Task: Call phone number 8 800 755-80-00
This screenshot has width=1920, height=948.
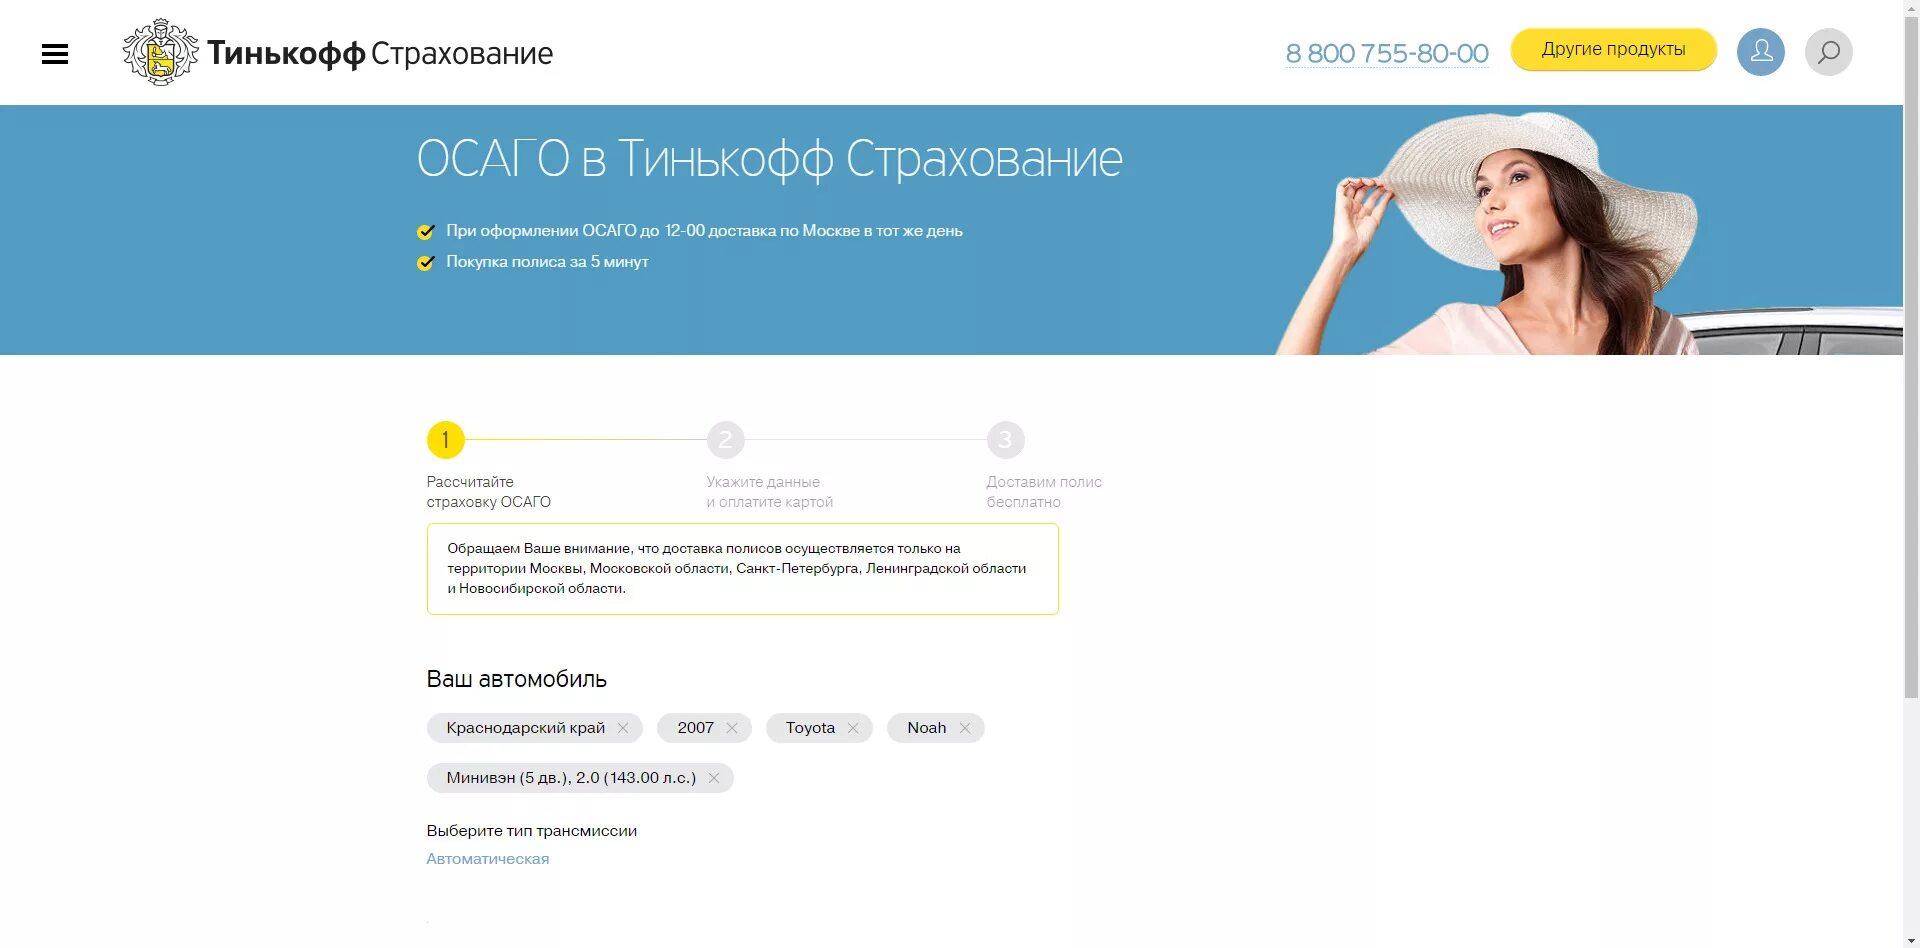Action: [x=1387, y=53]
